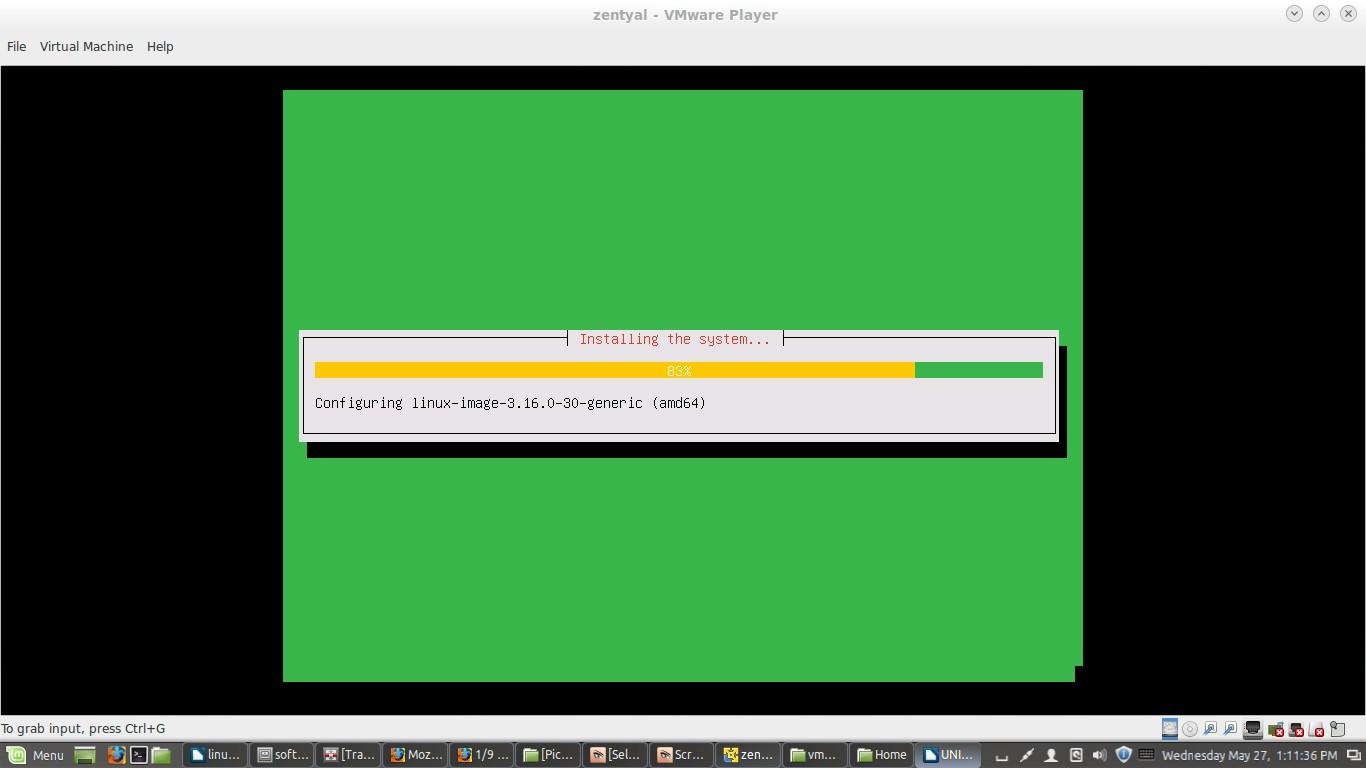Open the file manager launcher in panel
This screenshot has height=768, width=1366.
(161, 755)
